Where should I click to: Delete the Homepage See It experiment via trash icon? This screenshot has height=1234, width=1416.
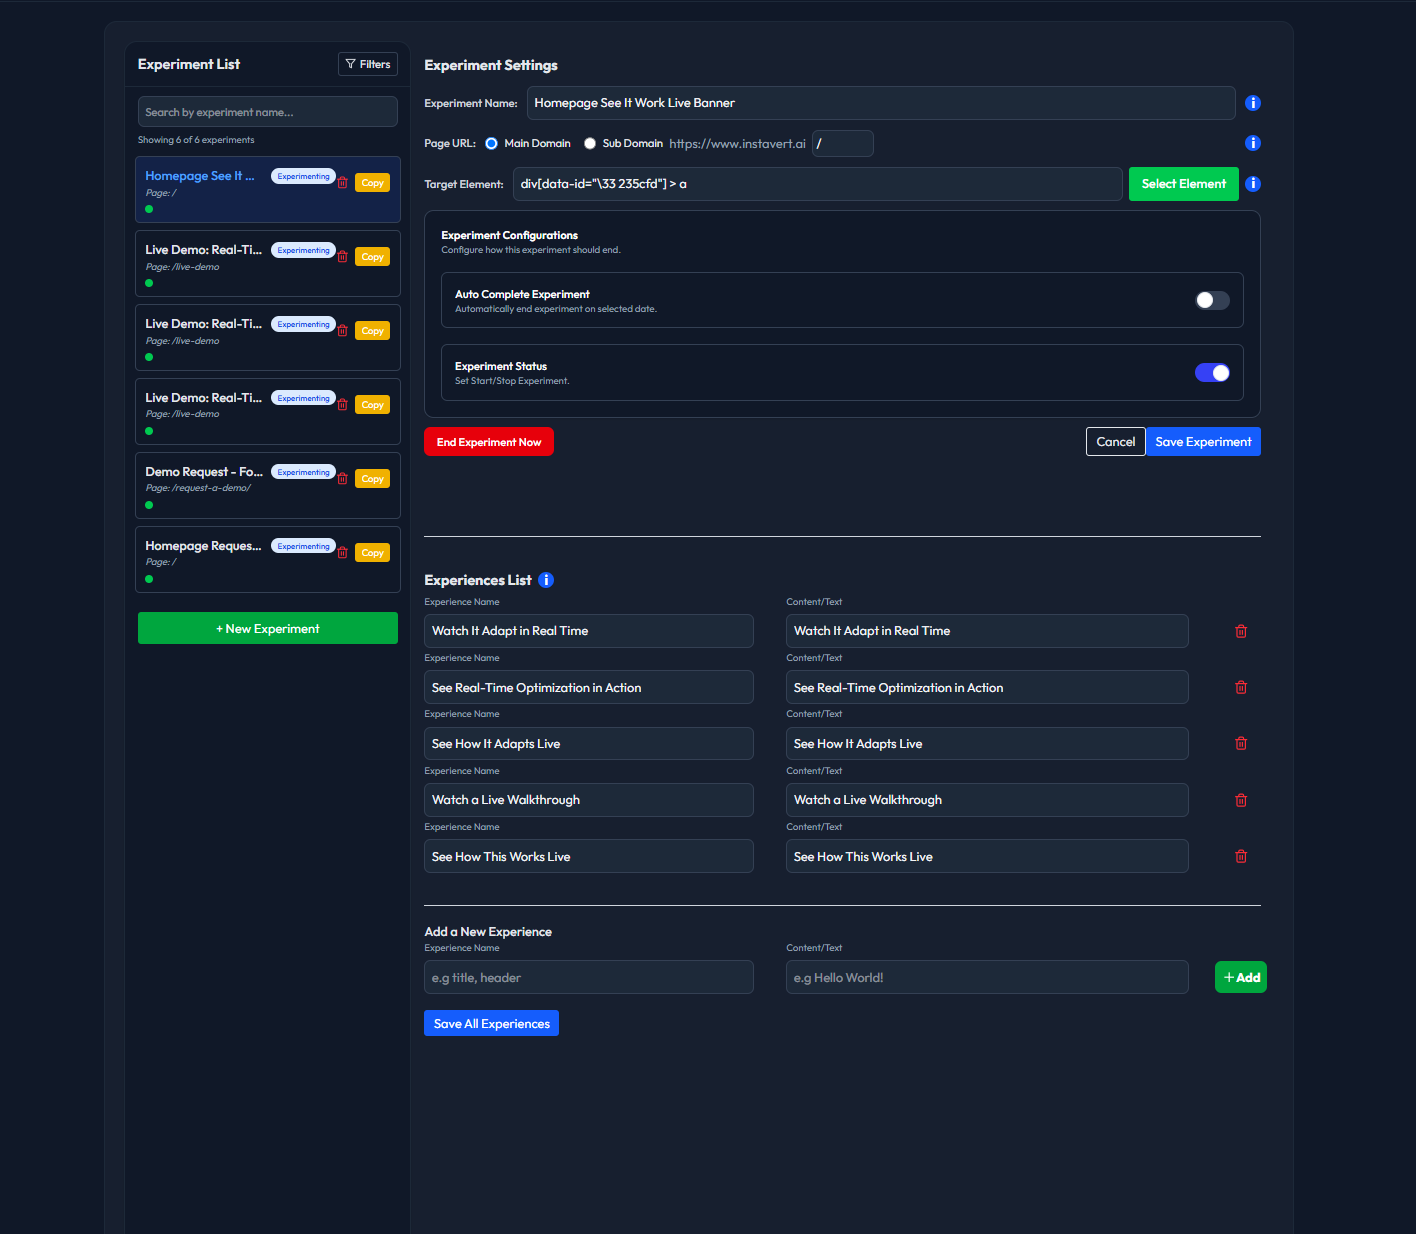tap(343, 183)
